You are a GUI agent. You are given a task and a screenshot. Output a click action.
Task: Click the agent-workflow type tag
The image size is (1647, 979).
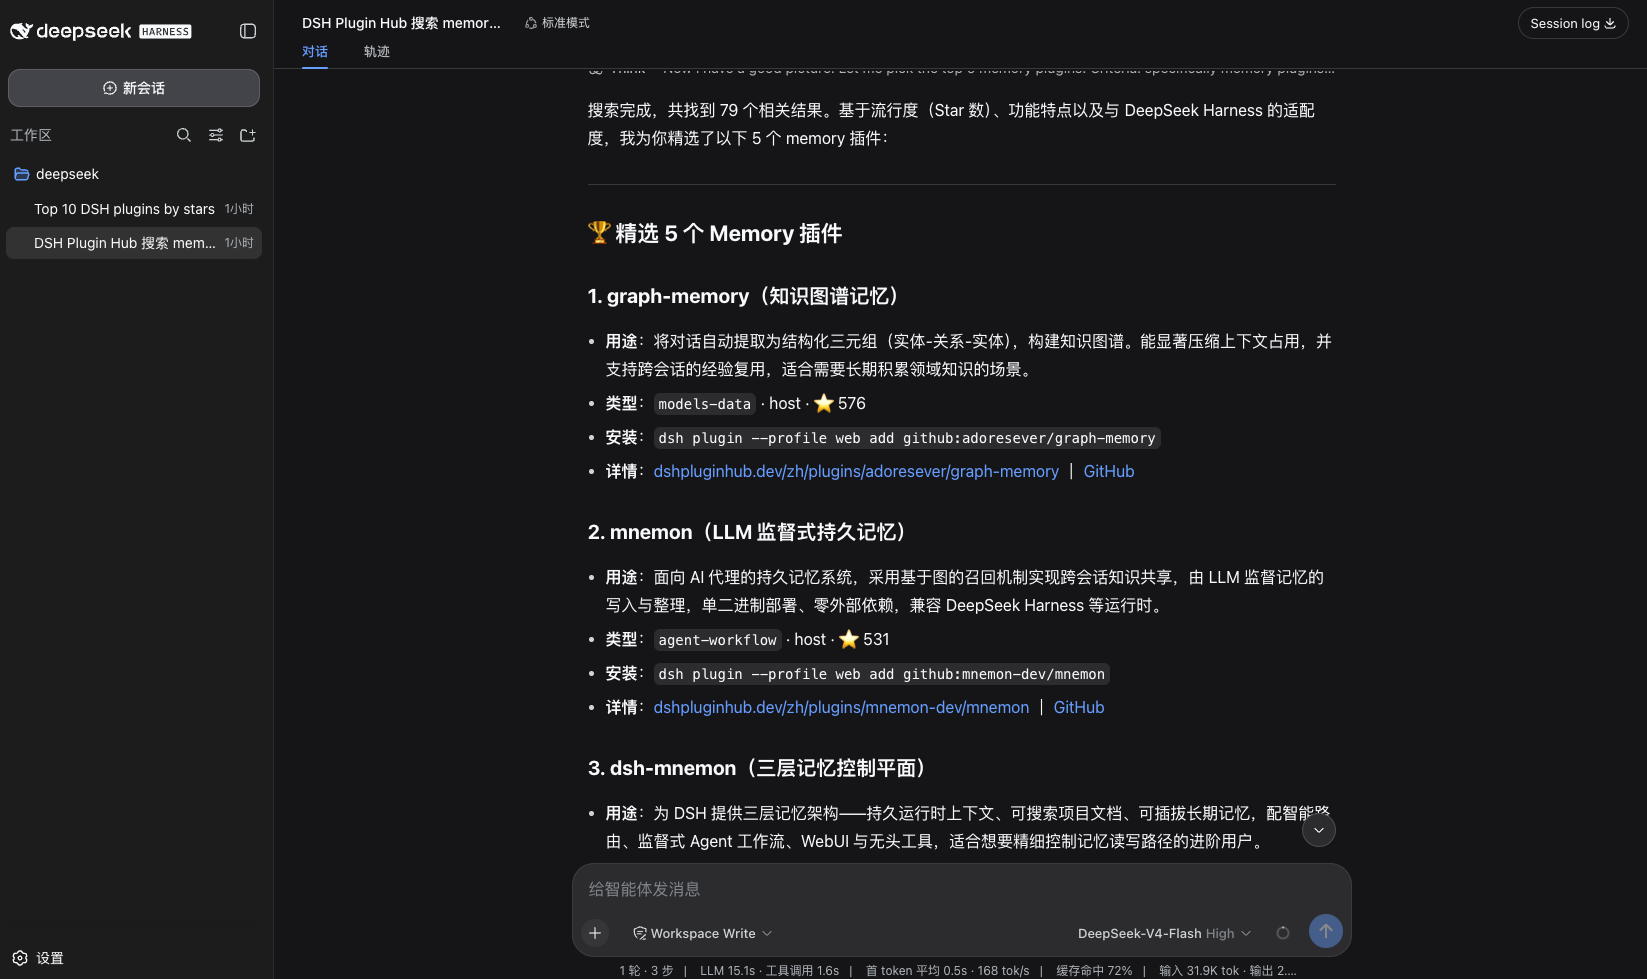[x=718, y=640]
